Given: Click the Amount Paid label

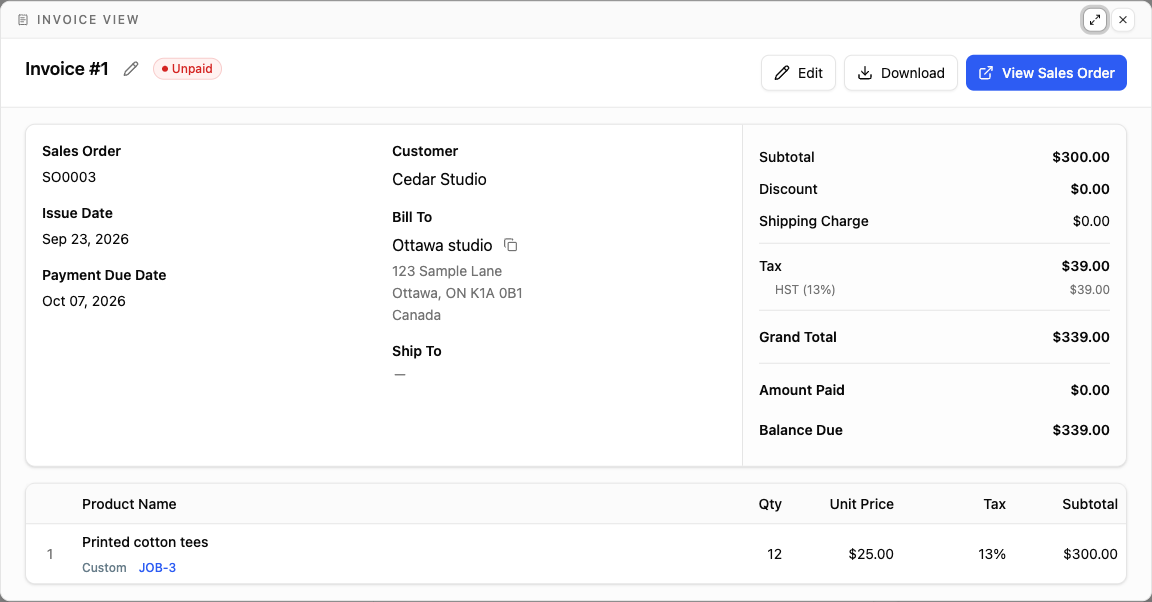Looking at the screenshot, I should click(802, 390).
